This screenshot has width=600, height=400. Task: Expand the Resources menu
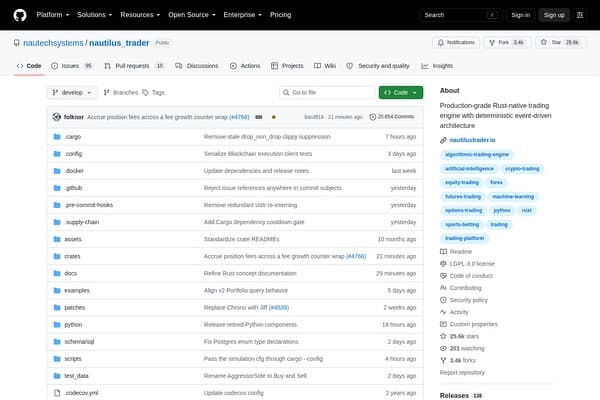click(140, 15)
